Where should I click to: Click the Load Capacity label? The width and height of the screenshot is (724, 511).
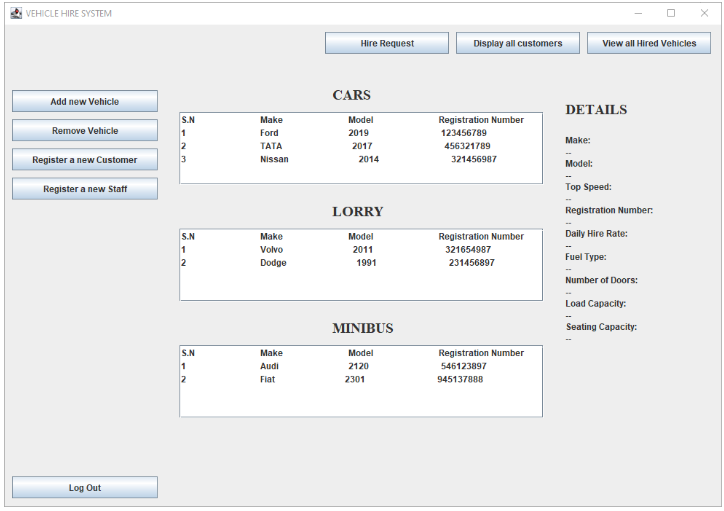point(596,304)
